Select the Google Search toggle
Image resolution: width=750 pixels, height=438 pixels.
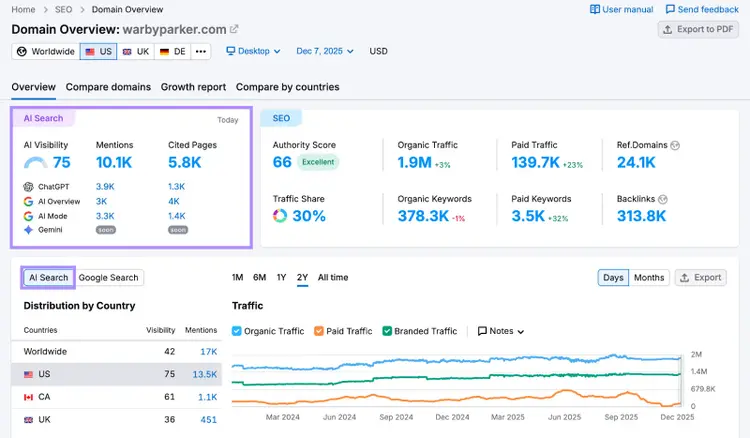(109, 277)
